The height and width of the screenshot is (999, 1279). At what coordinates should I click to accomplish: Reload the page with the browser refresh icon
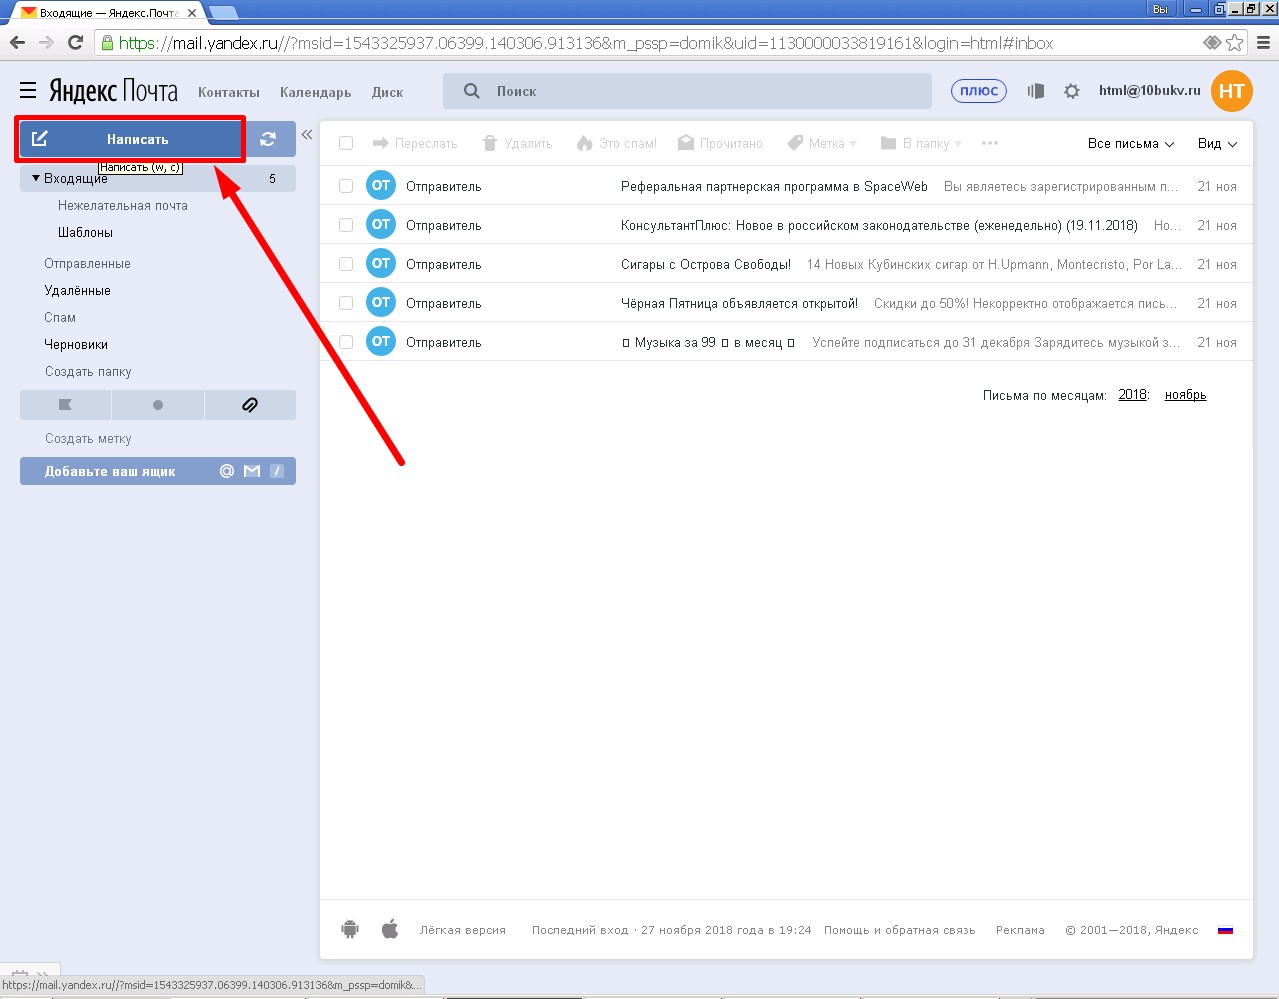coord(75,43)
